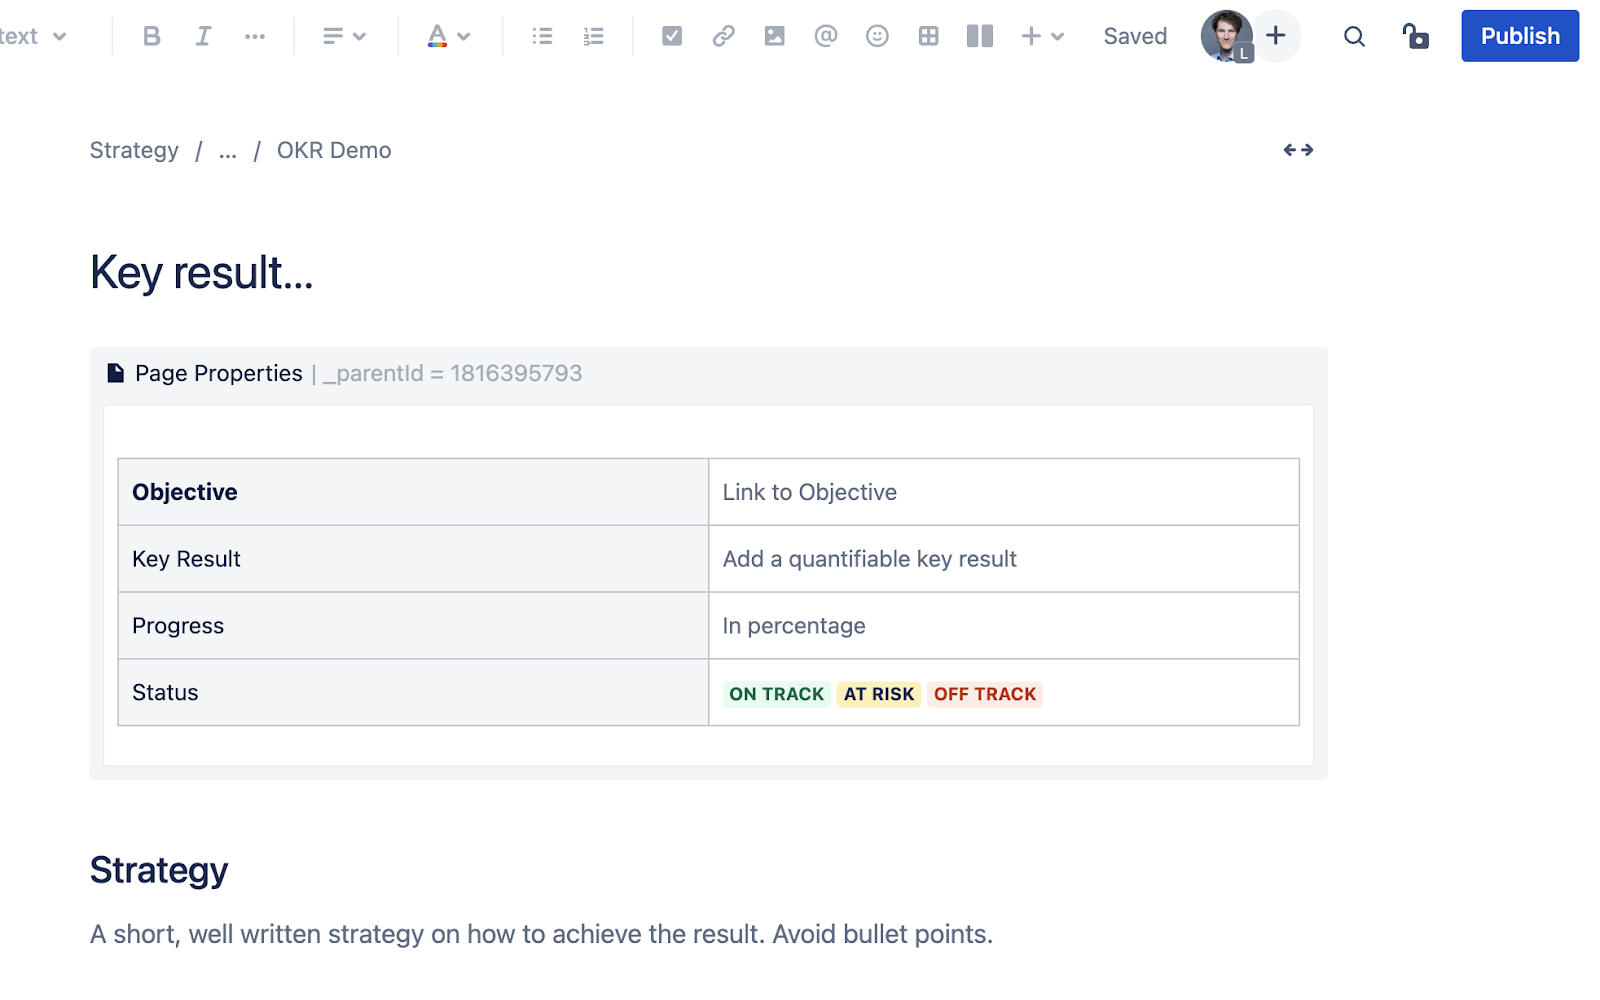
Task: Add a column layout to the page
Action: (x=979, y=35)
